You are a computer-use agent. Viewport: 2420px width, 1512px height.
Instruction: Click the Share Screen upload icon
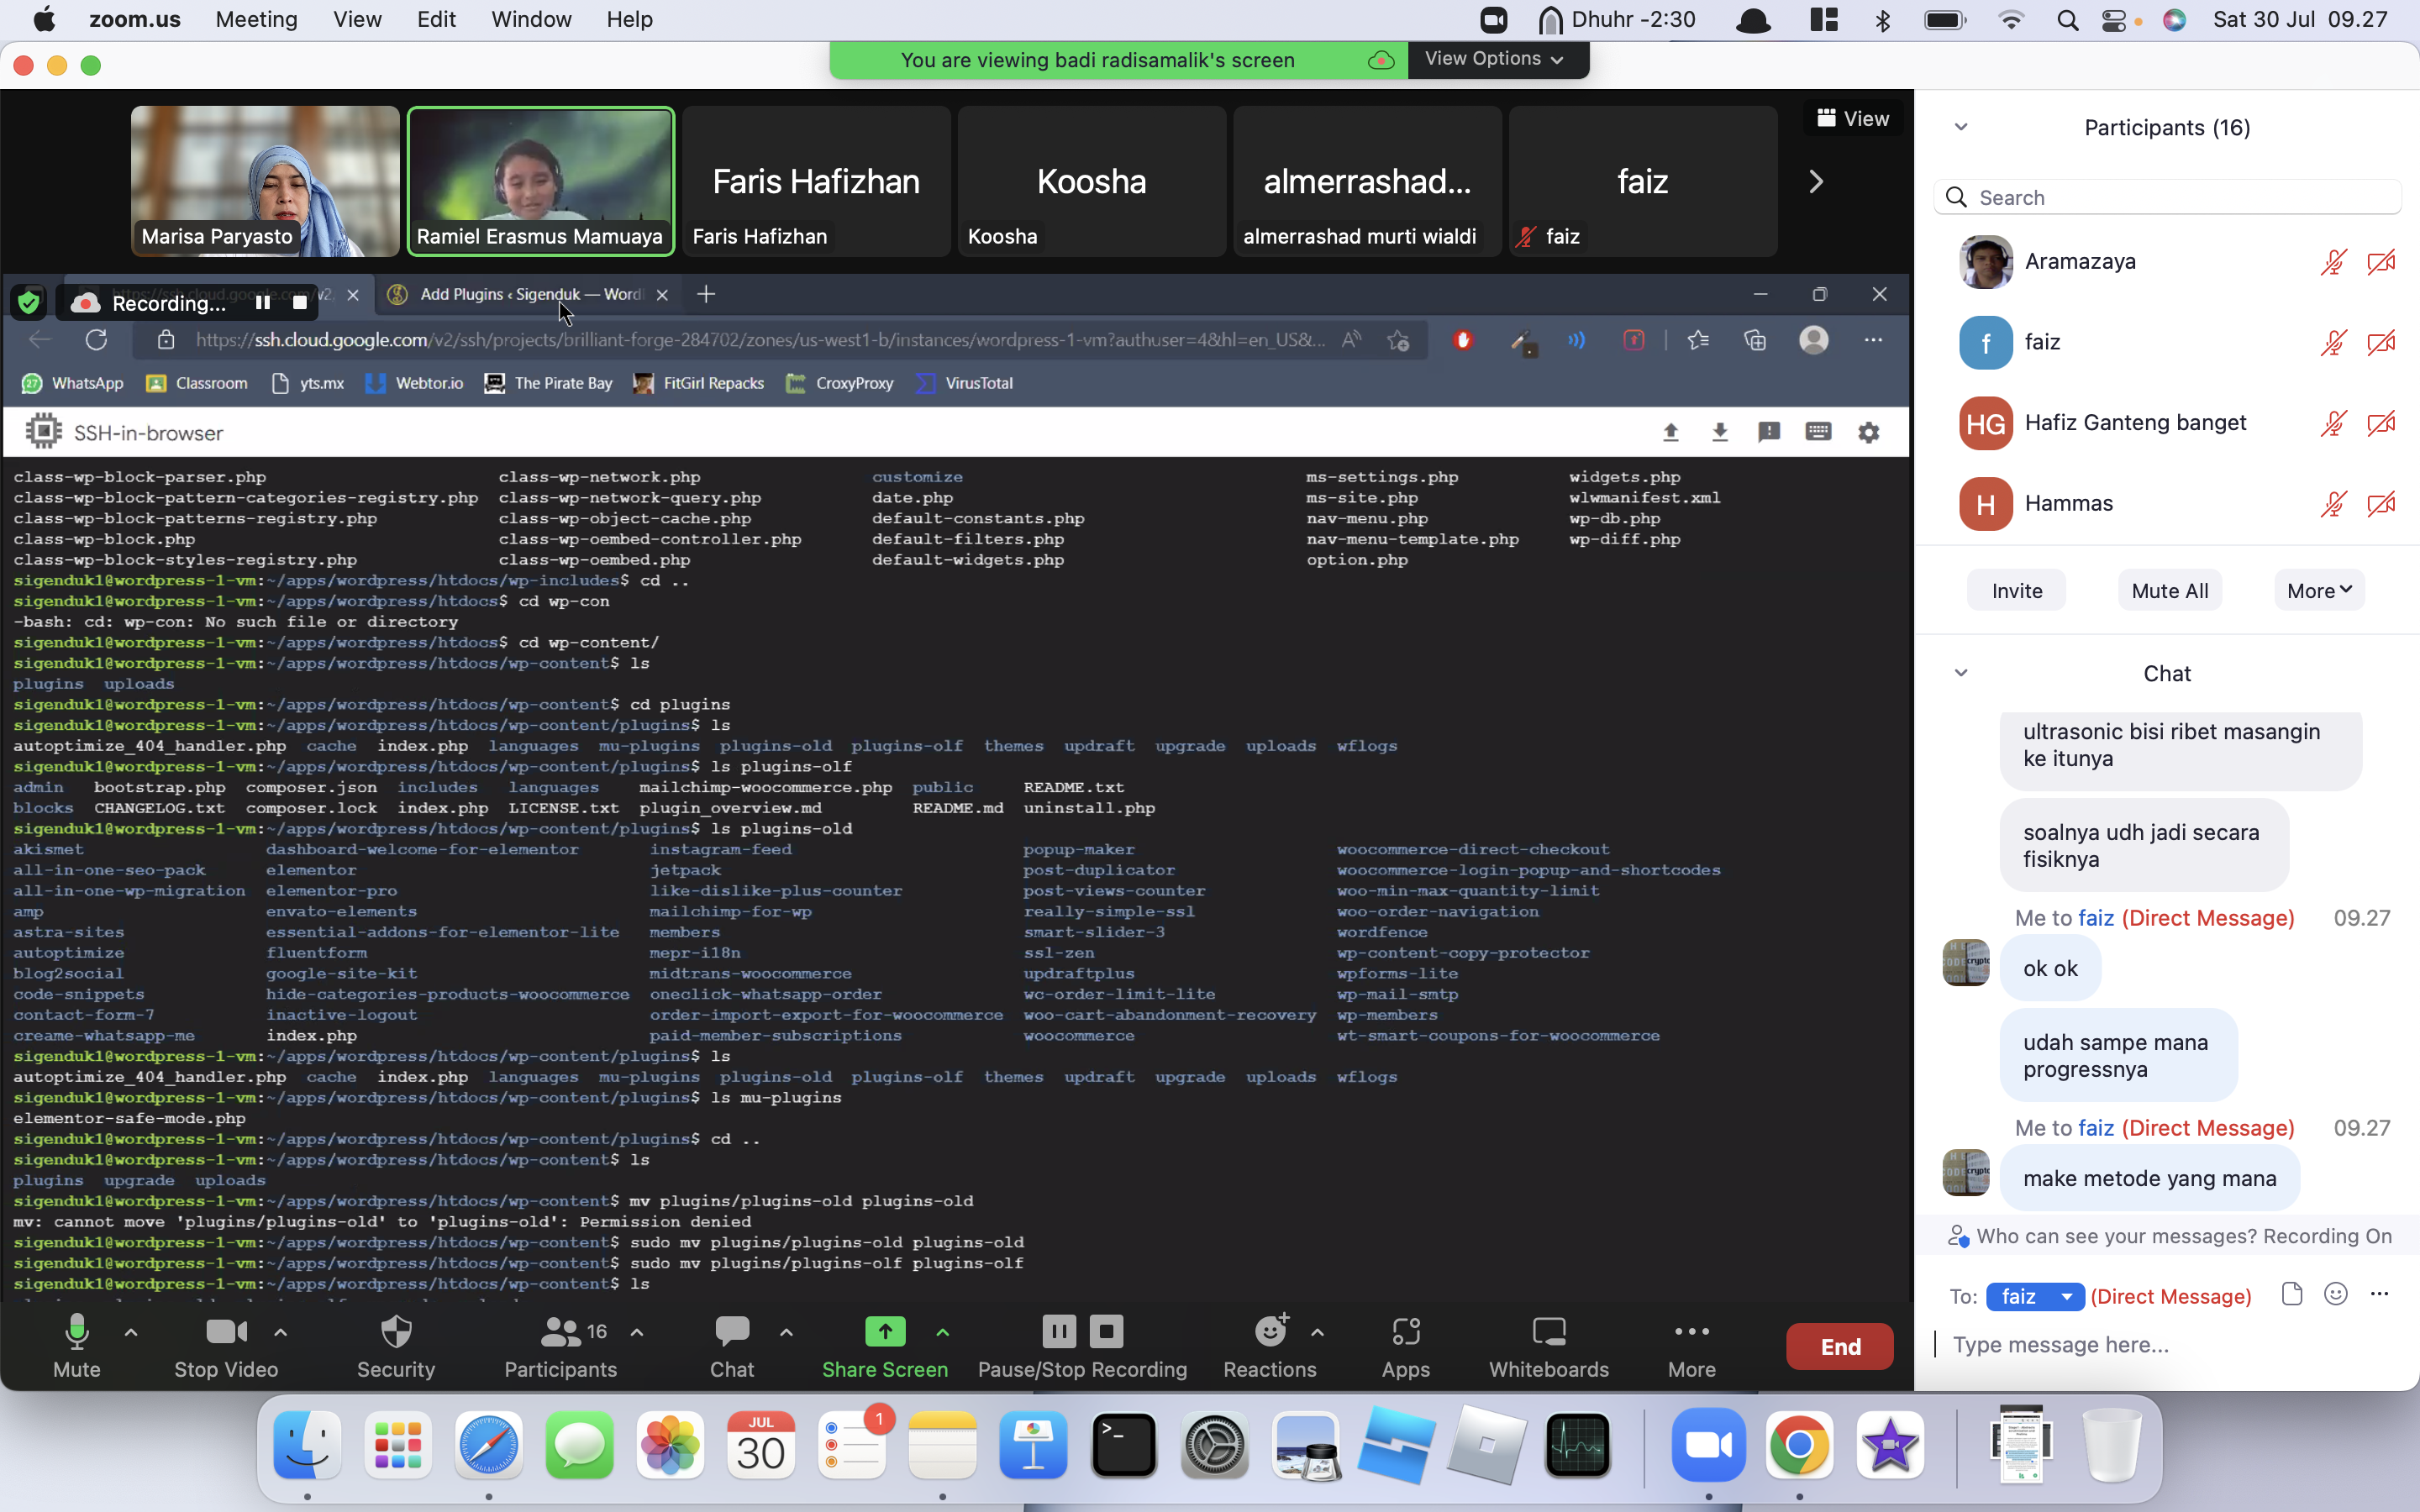click(x=885, y=1331)
